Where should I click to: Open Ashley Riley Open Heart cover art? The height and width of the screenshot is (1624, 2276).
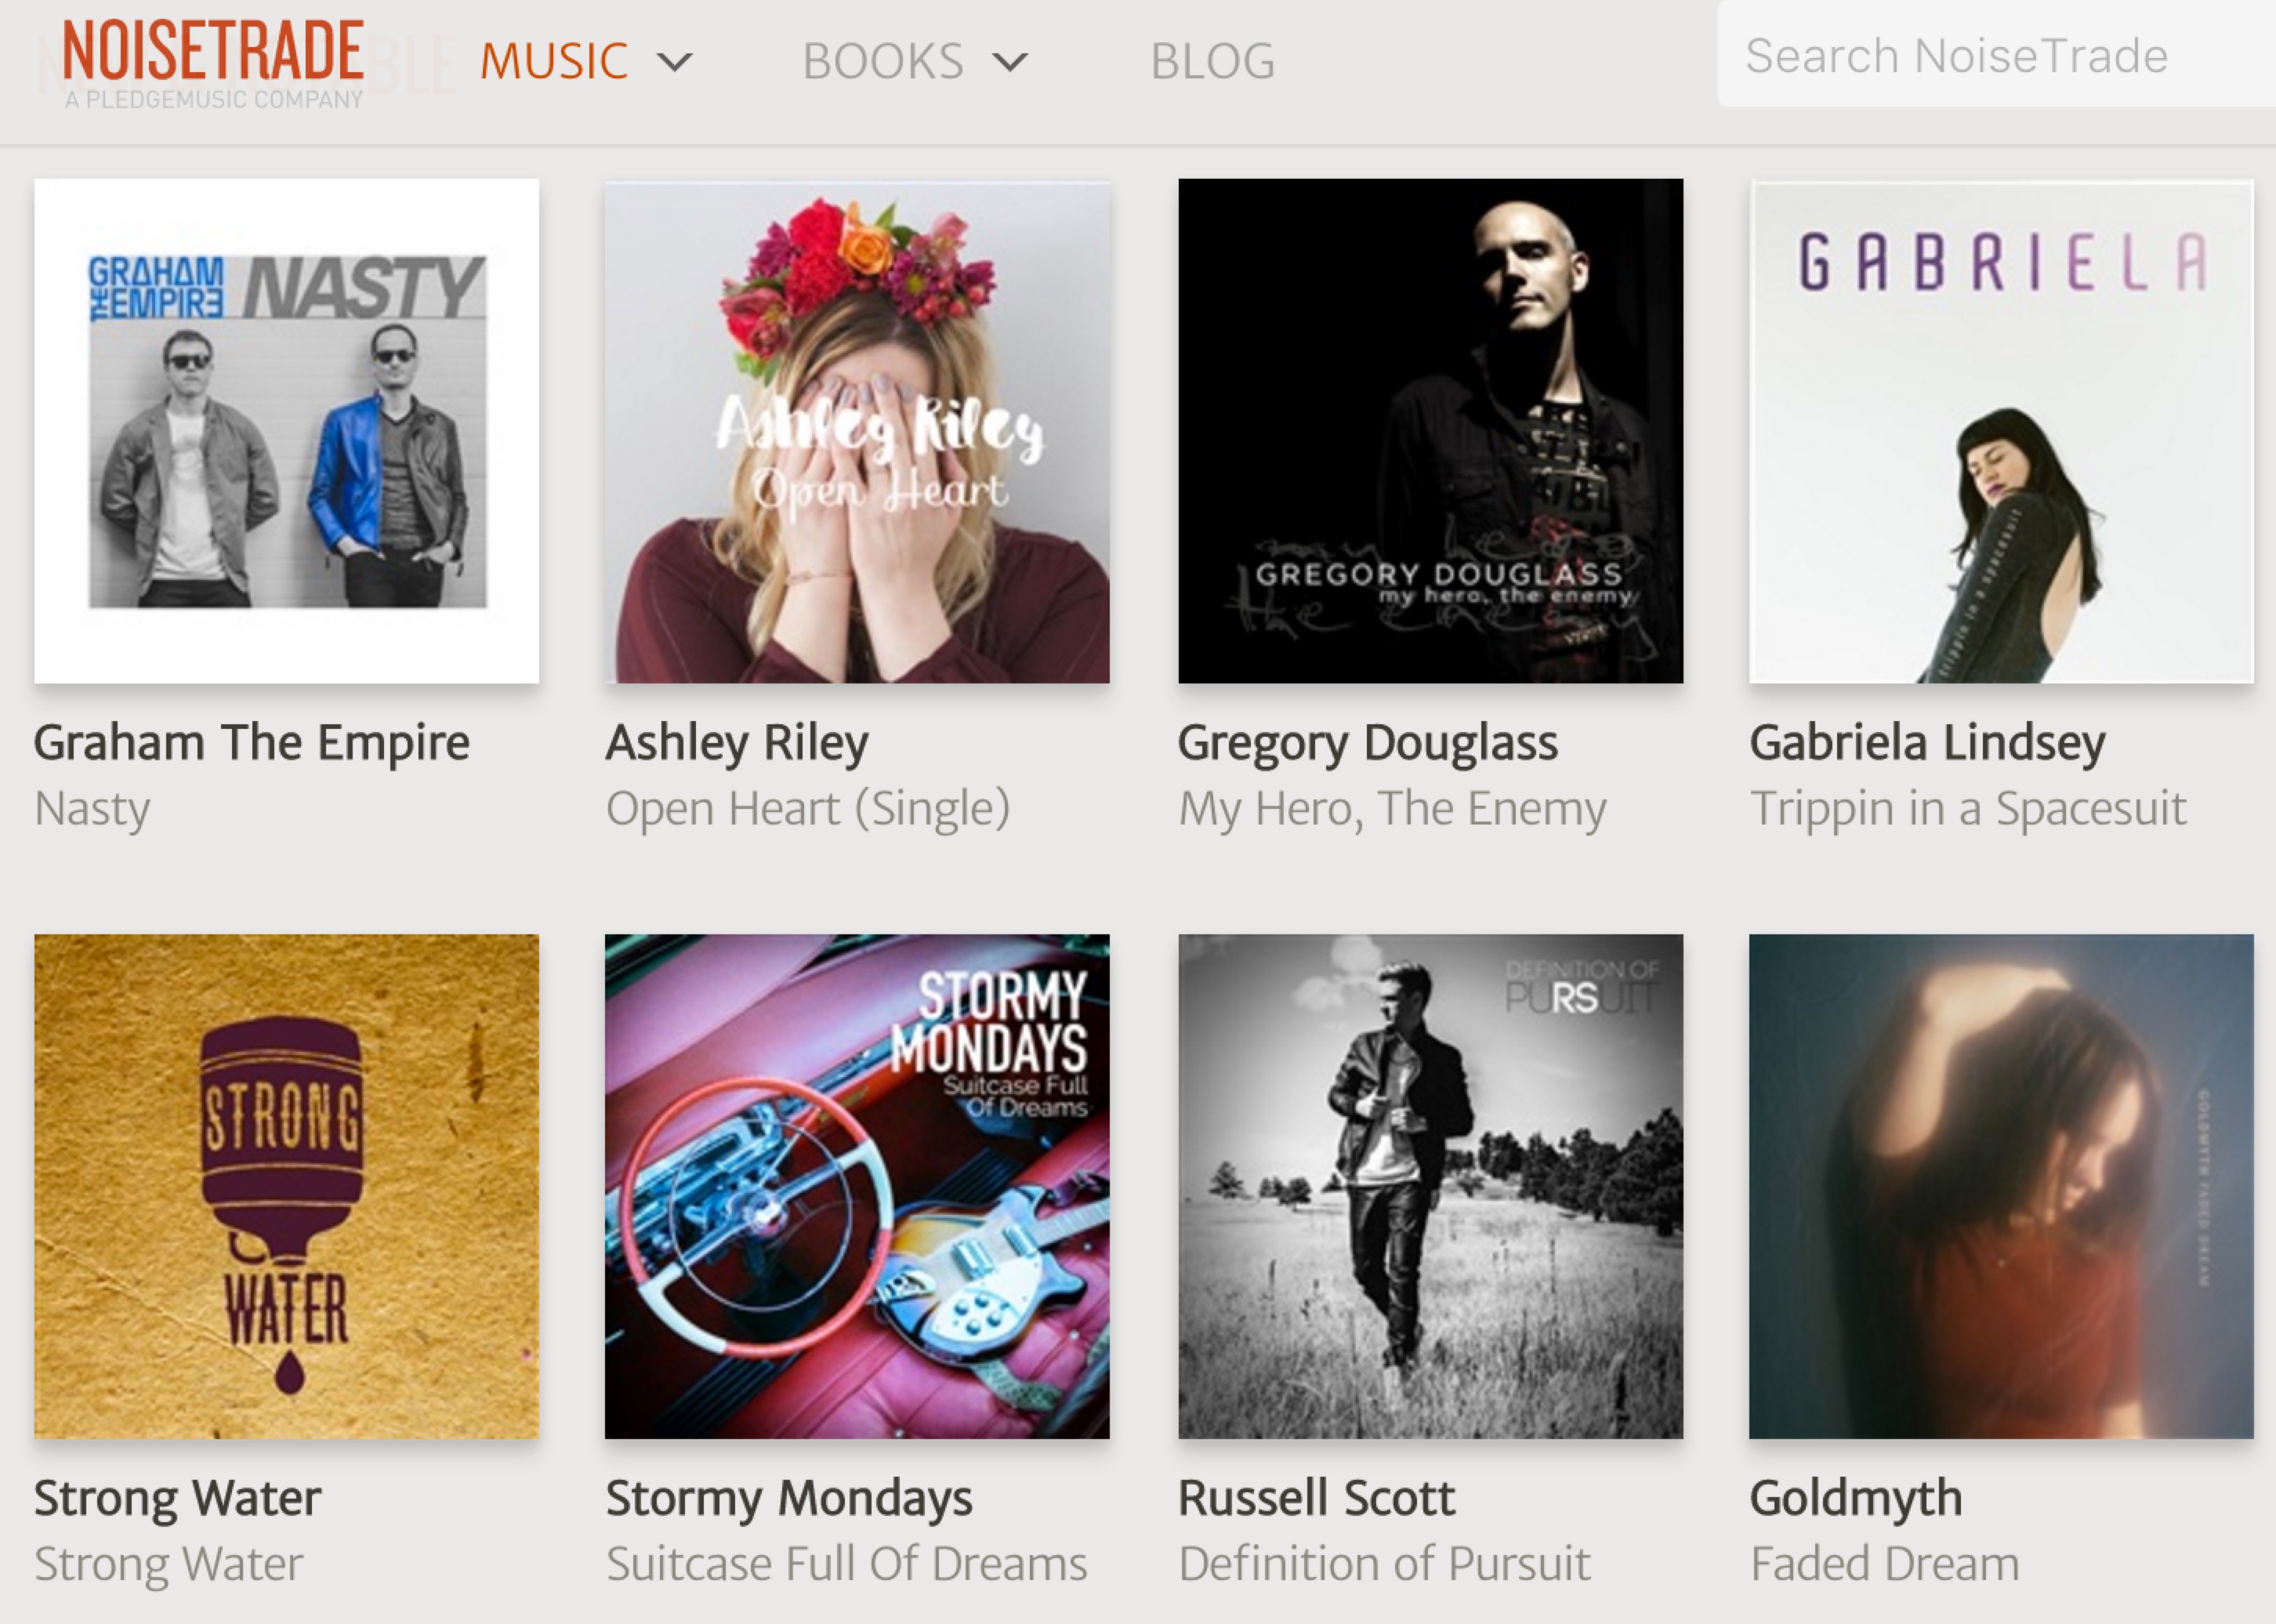coord(857,431)
